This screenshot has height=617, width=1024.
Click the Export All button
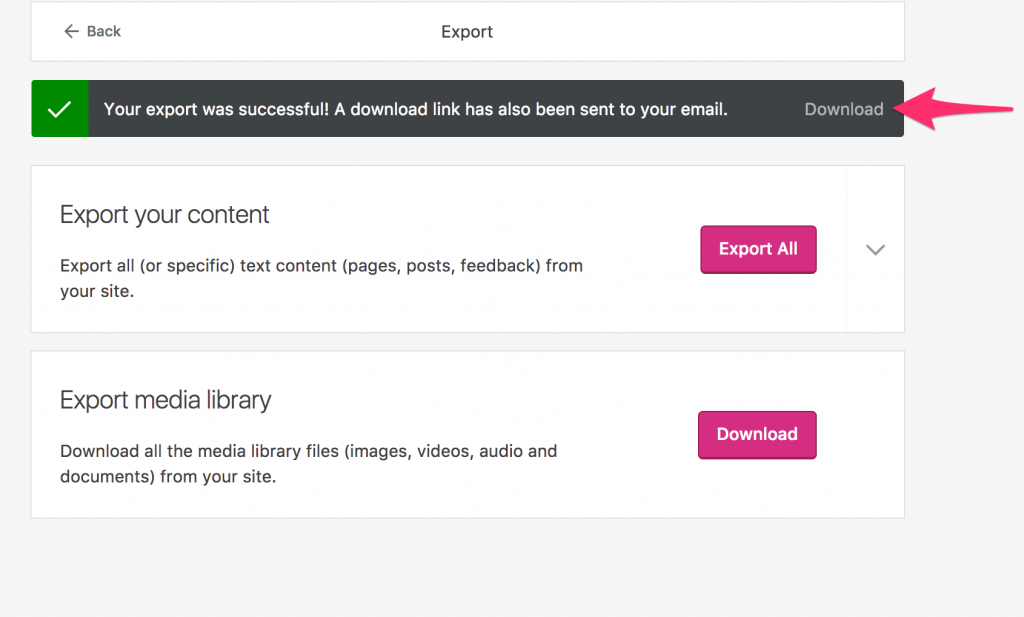(x=758, y=249)
